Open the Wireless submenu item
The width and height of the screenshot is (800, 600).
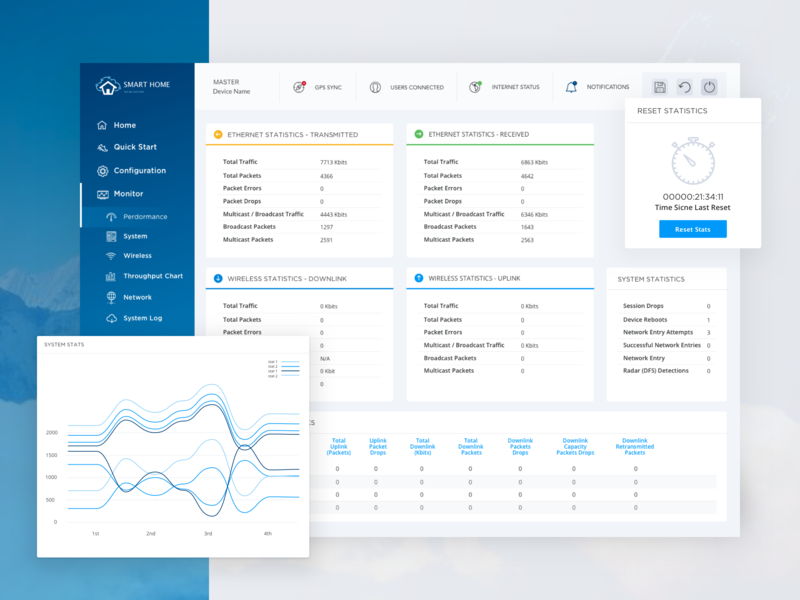tap(137, 256)
